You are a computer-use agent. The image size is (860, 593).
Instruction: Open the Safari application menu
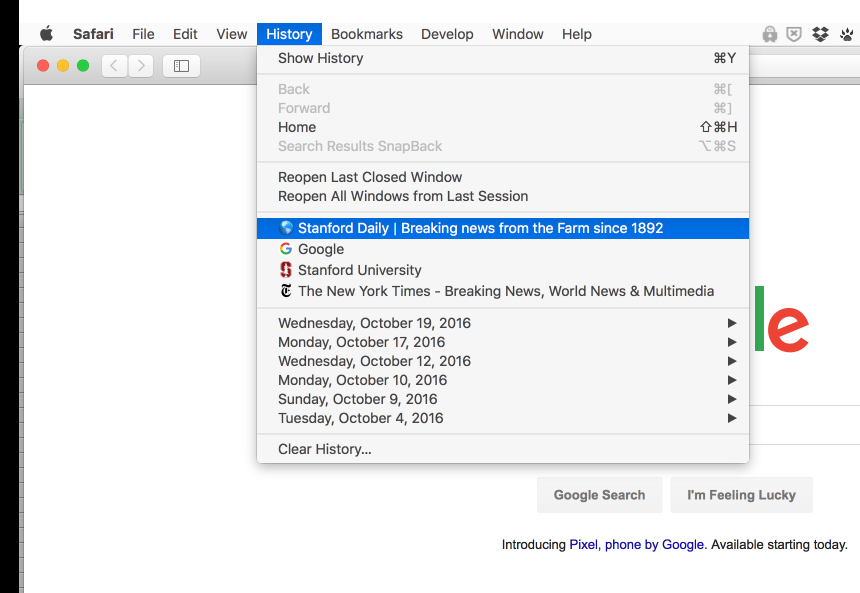coord(93,34)
